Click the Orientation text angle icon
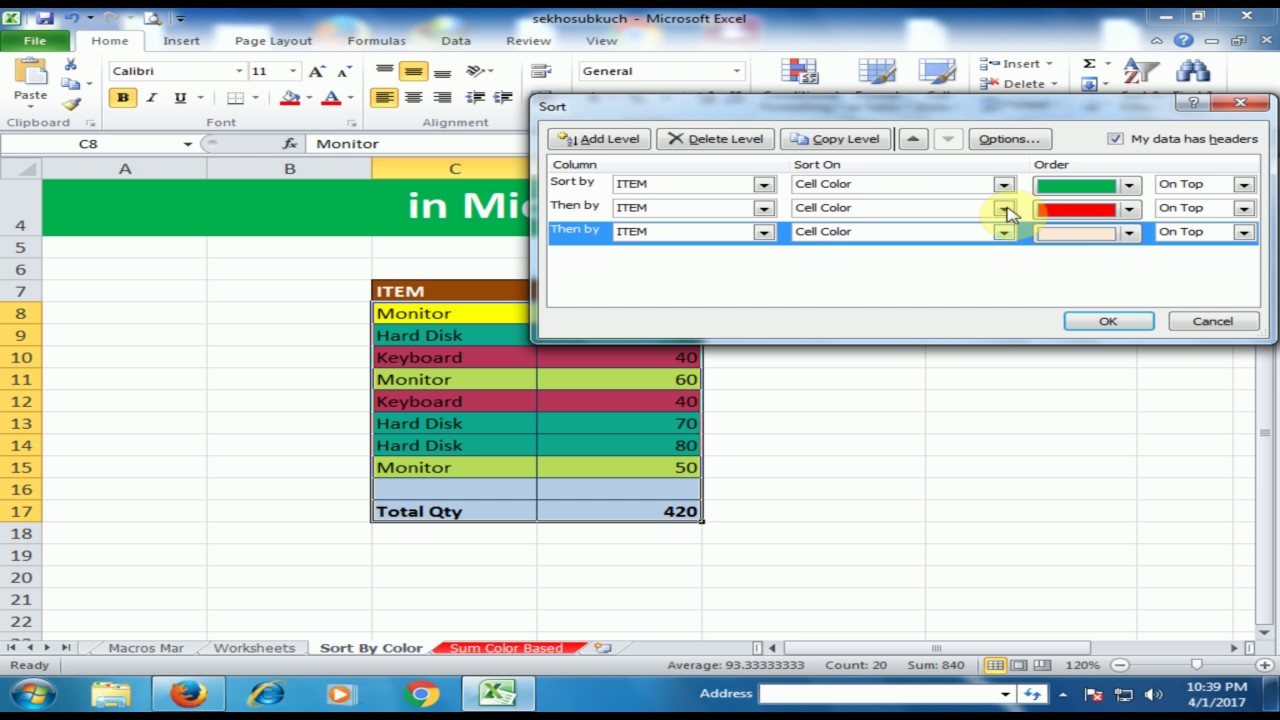Image resolution: width=1280 pixels, height=720 pixels. 476,71
